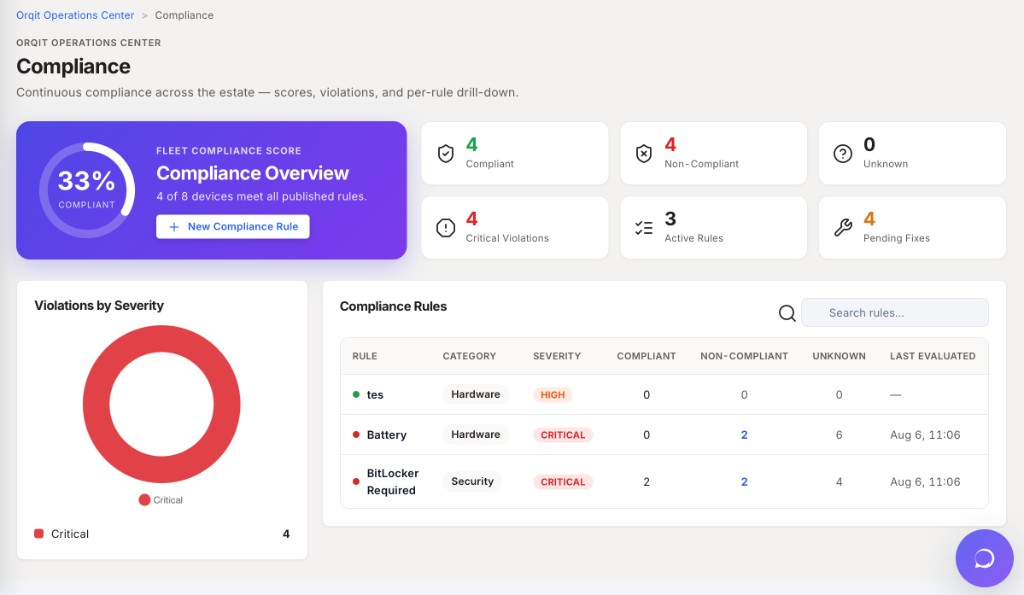Click the square Critical swatch beside the count 4
The height and width of the screenshot is (595, 1024).
coord(39,534)
